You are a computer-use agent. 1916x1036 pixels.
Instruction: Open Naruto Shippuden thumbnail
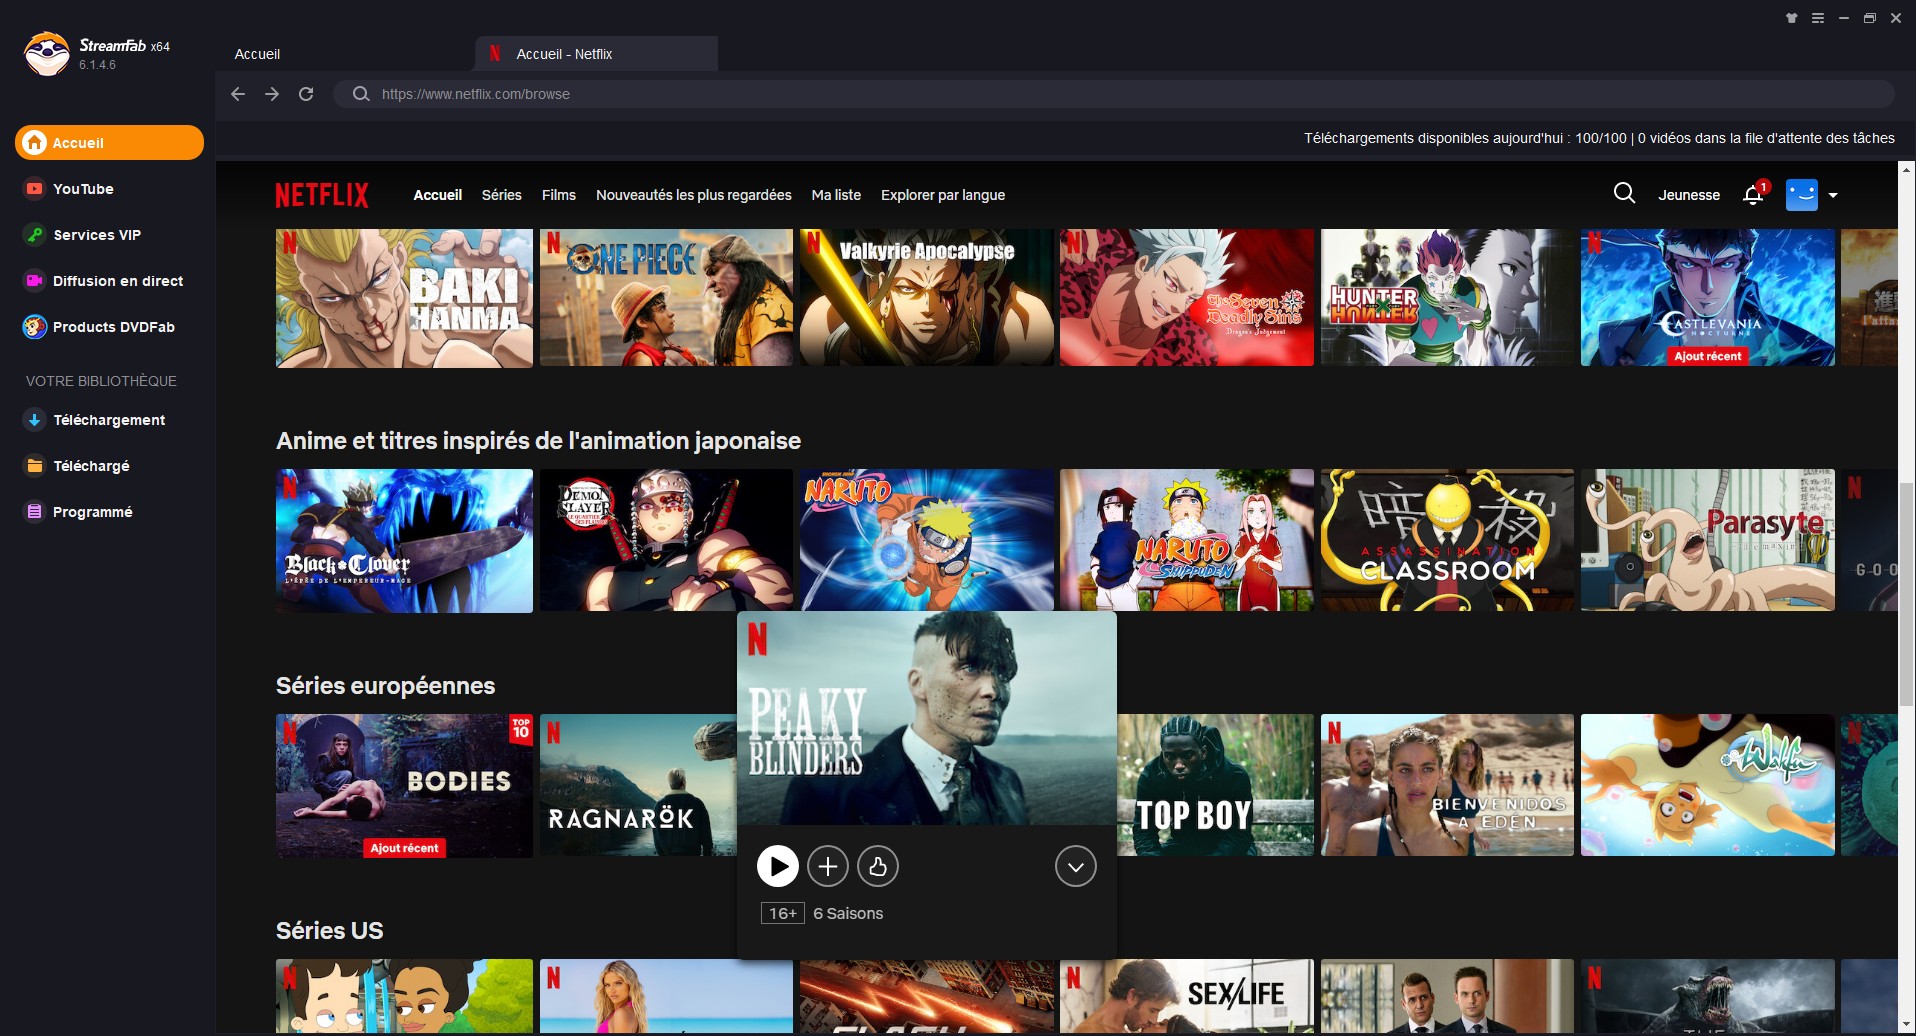[x=1187, y=540]
